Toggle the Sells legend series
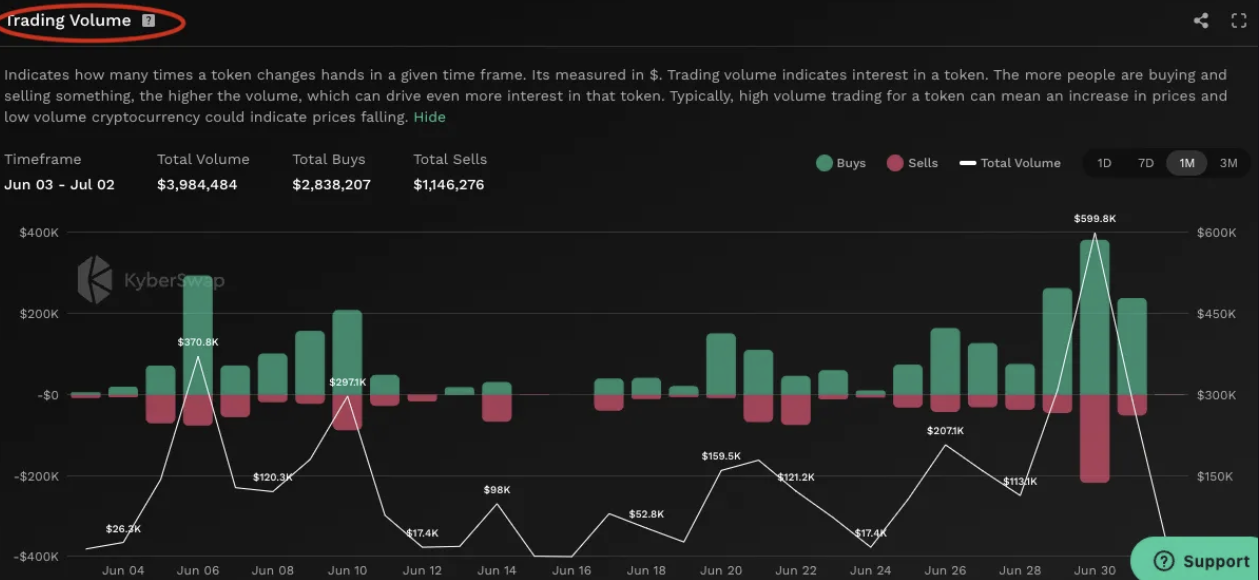The height and width of the screenshot is (580, 1259). [x=912, y=163]
